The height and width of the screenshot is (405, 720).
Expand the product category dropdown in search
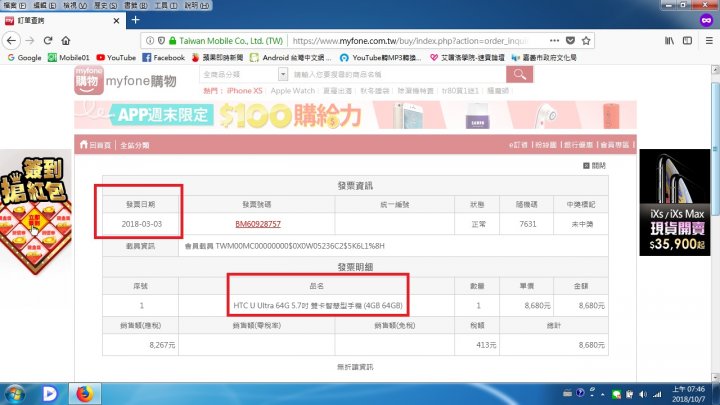(283, 74)
